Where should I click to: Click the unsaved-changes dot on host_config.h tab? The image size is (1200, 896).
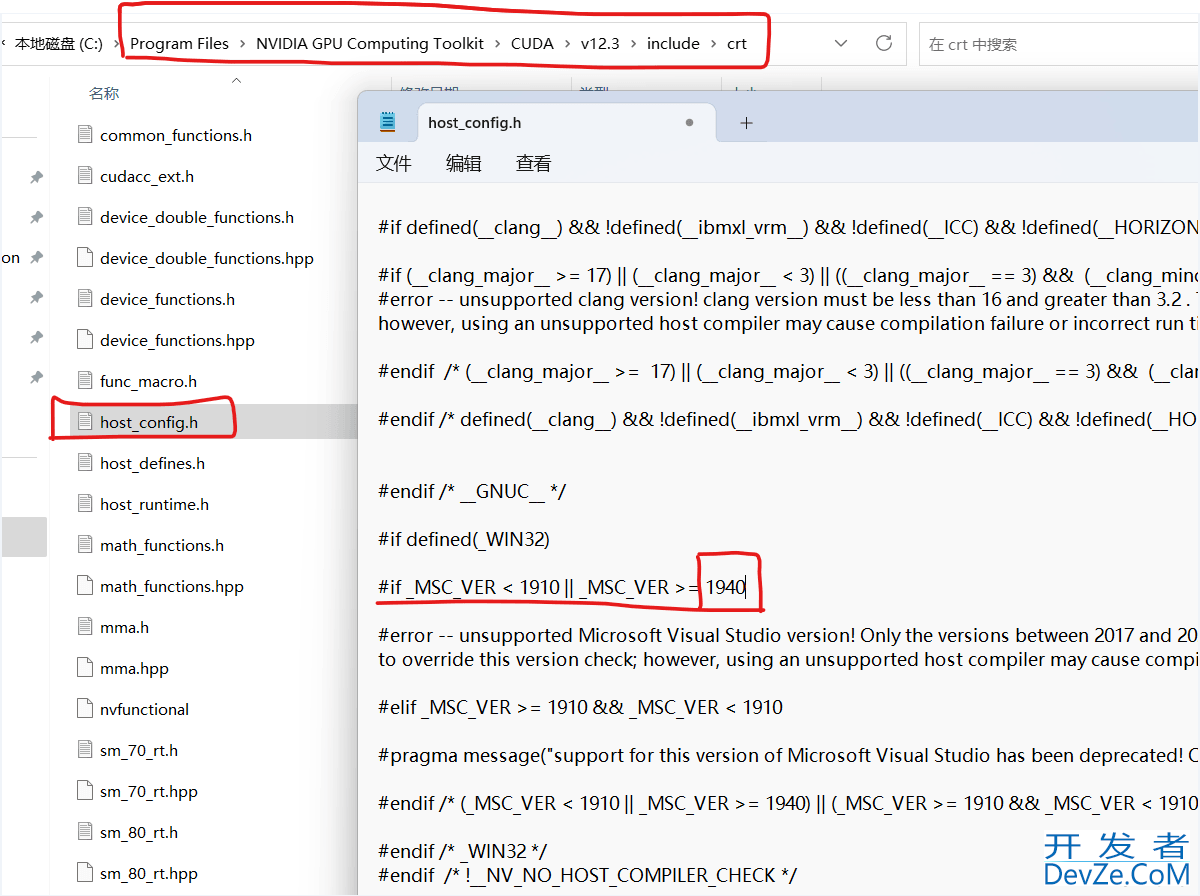pyautogui.click(x=689, y=123)
